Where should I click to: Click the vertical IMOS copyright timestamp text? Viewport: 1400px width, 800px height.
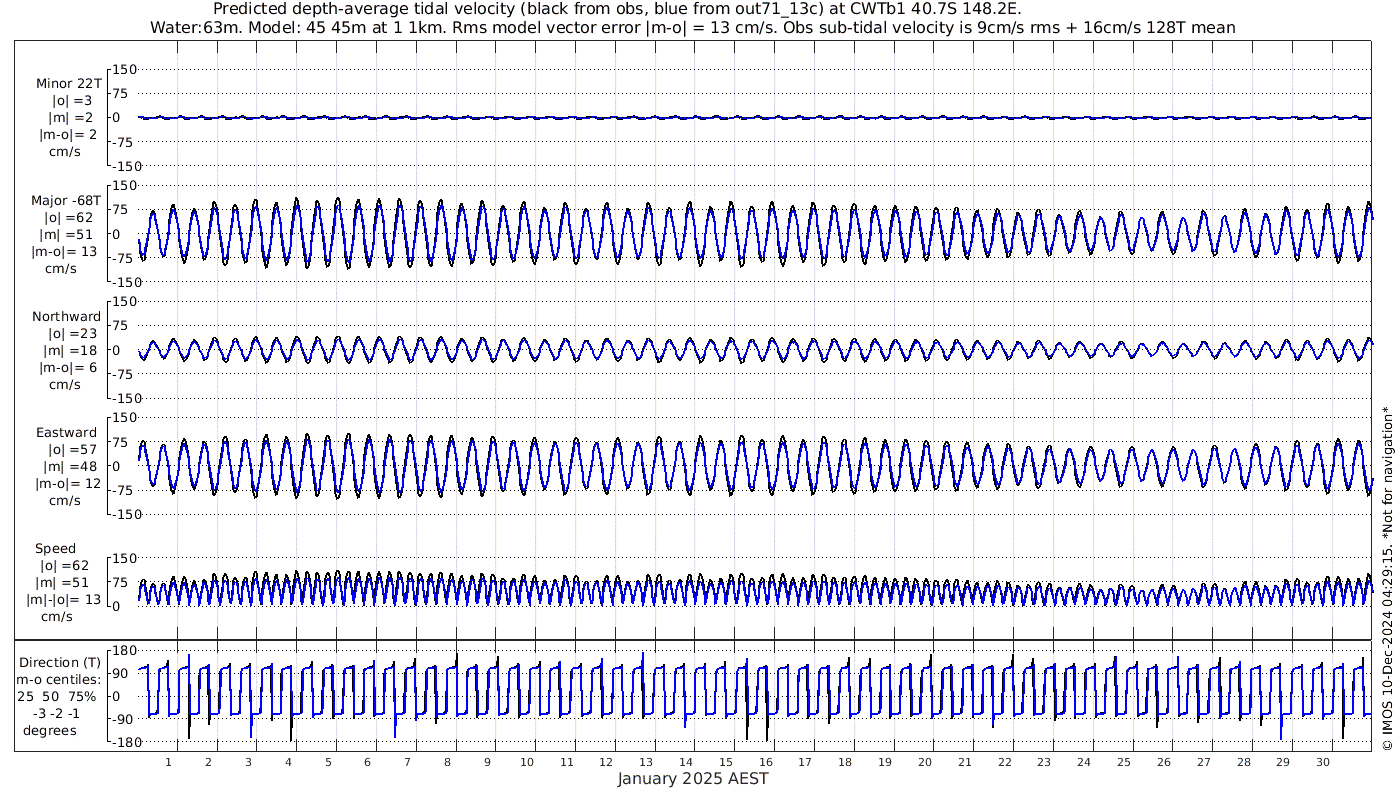pos(1387,578)
